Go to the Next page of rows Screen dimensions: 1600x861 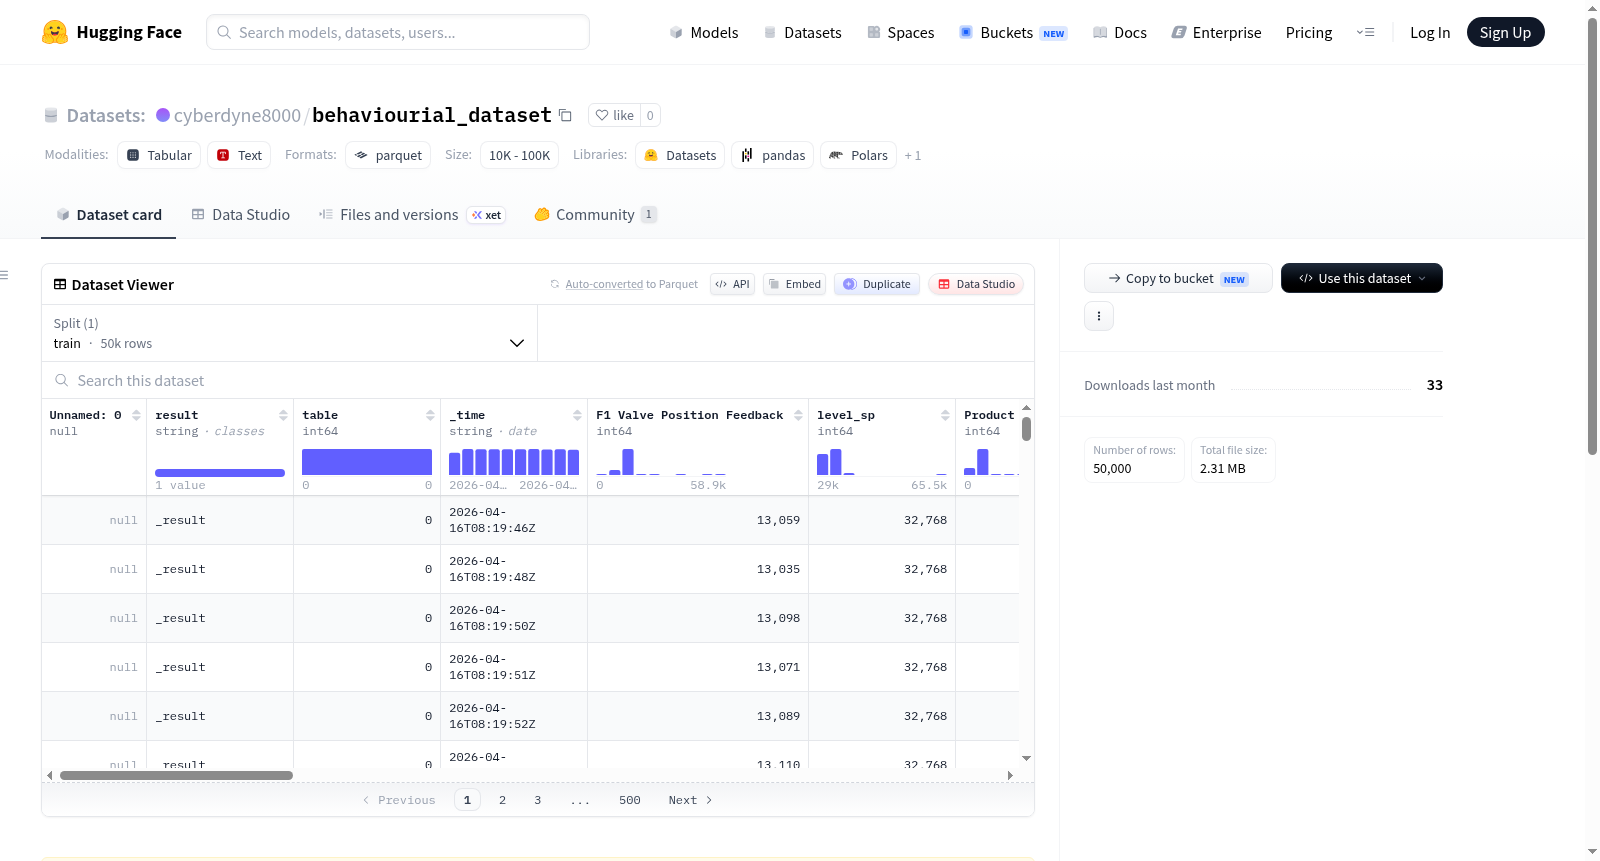(x=690, y=800)
